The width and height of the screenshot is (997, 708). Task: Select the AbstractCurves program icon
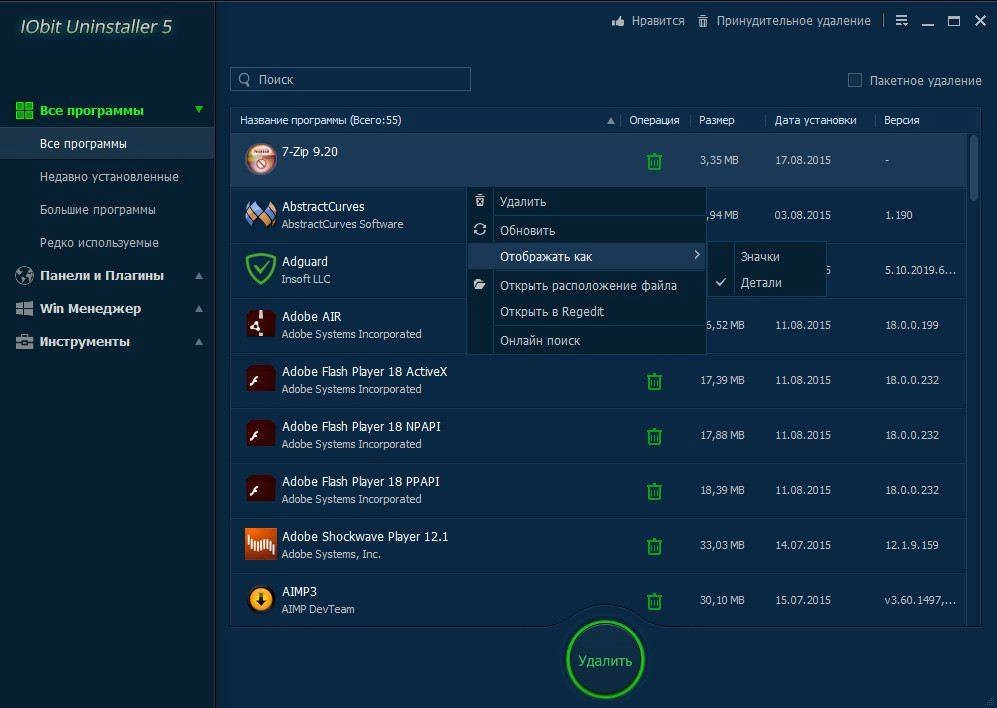[x=261, y=214]
